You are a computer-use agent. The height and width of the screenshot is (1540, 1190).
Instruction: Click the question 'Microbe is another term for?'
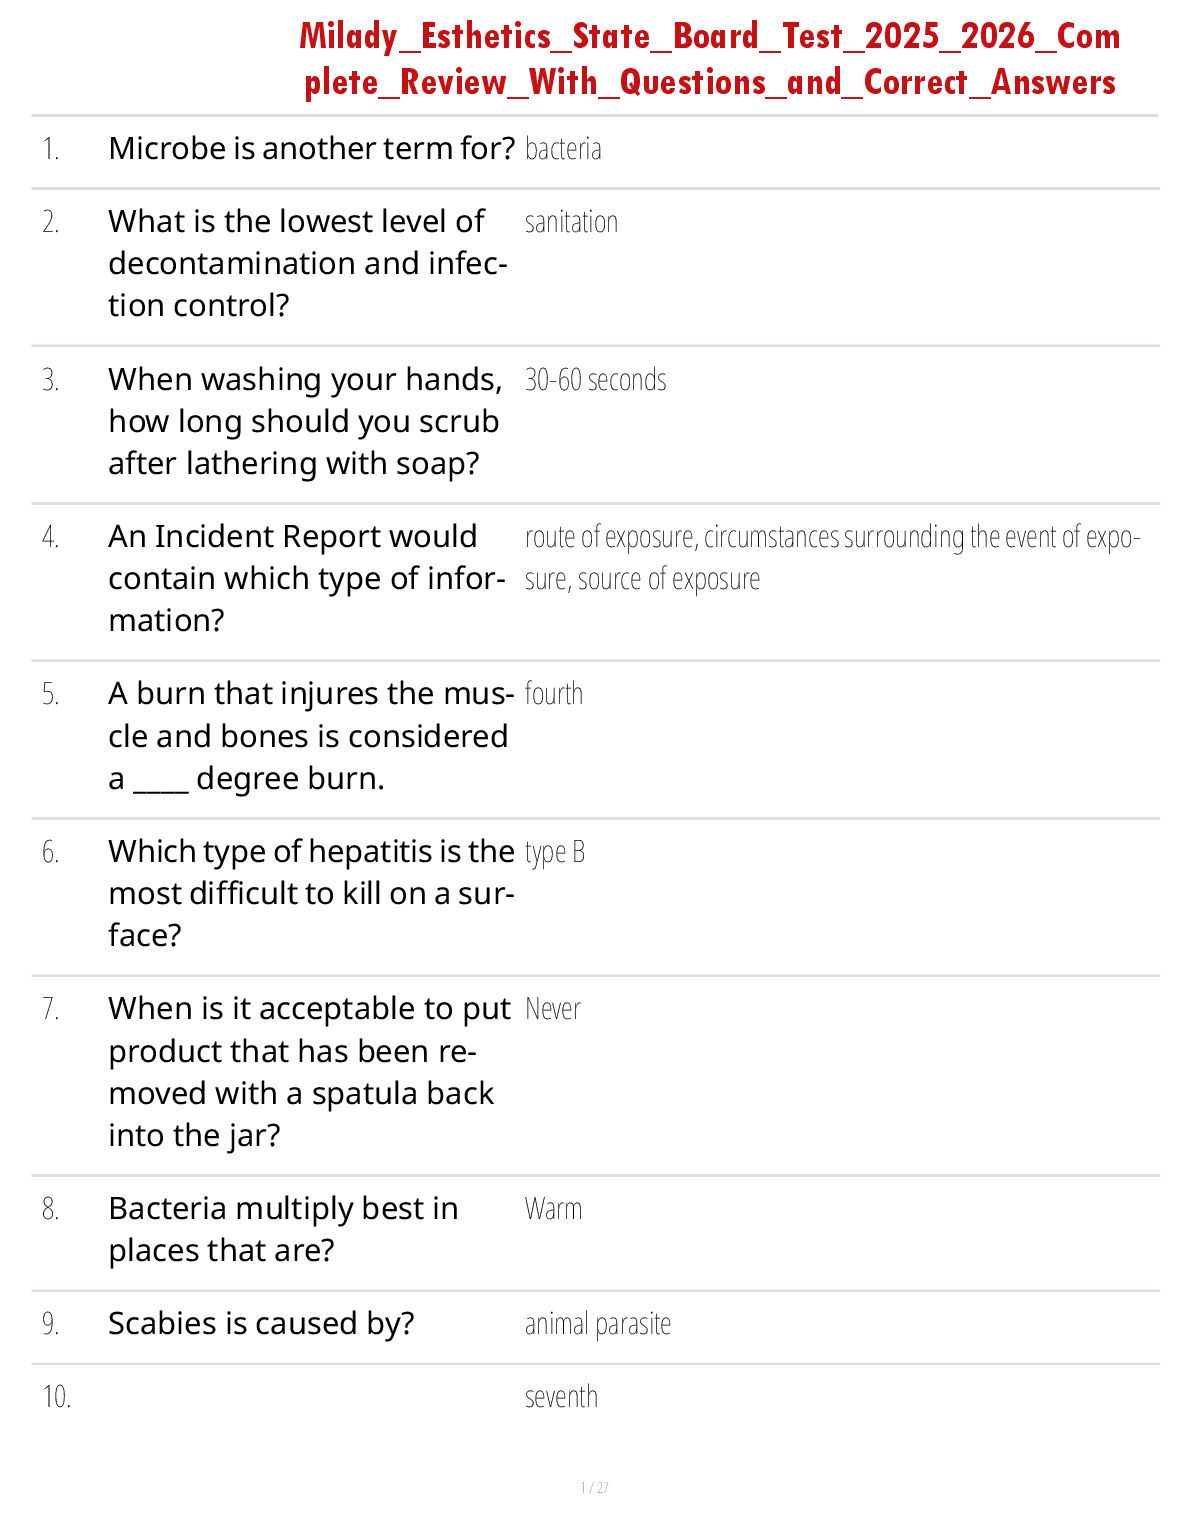click(x=311, y=149)
